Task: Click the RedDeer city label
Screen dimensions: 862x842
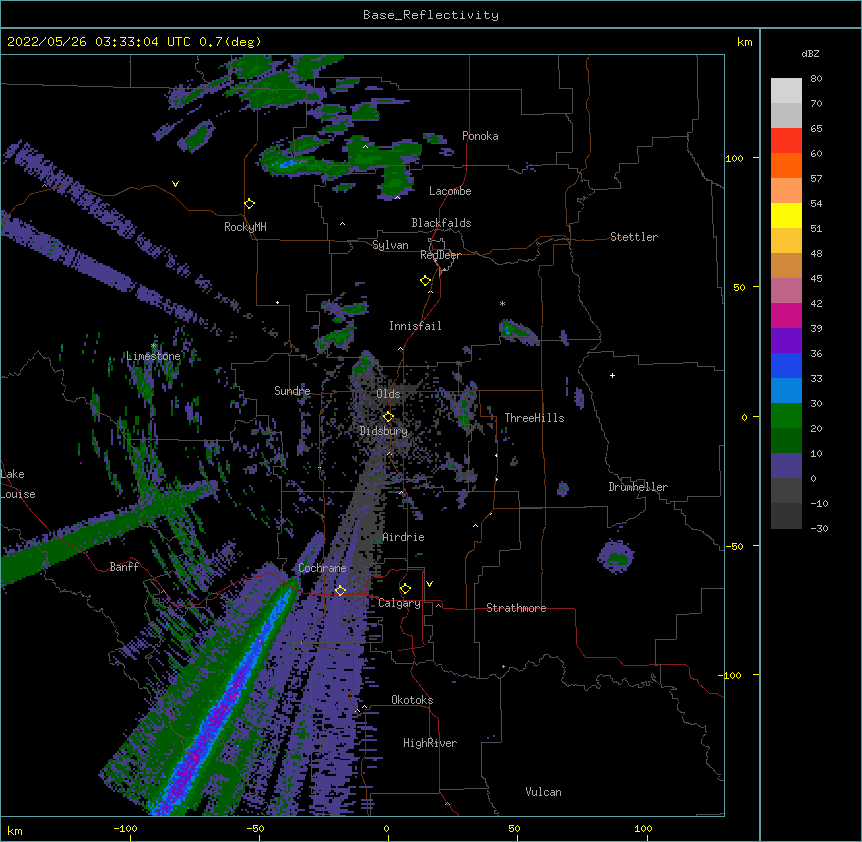Action: coord(440,255)
